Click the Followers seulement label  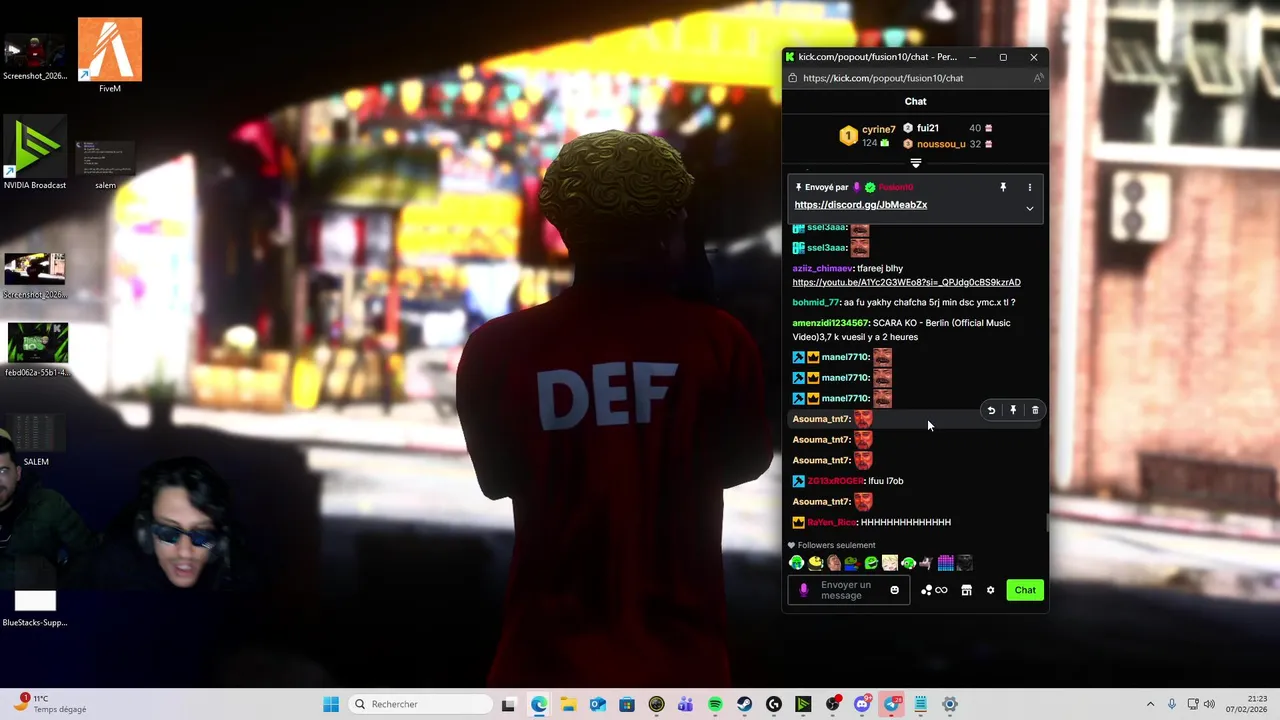pyautogui.click(x=836, y=546)
